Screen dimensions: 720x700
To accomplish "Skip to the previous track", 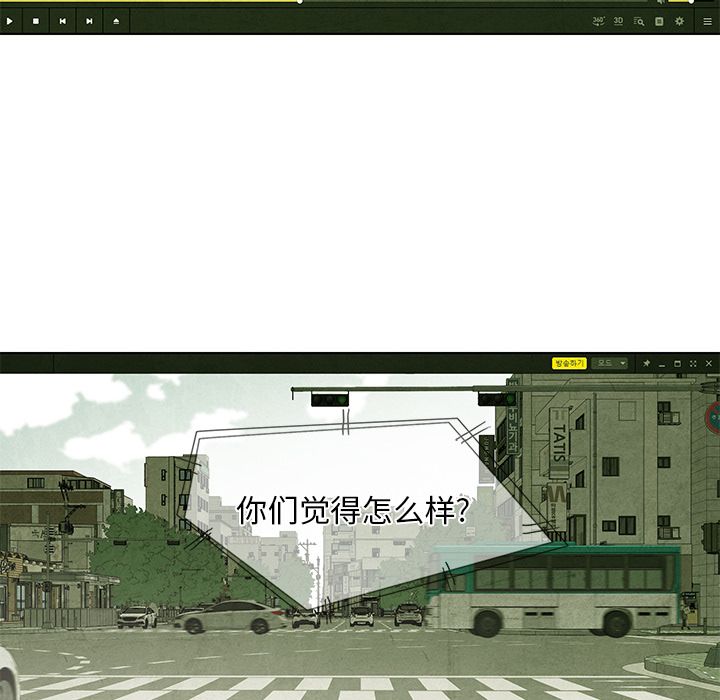I will (x=62, y=21).
